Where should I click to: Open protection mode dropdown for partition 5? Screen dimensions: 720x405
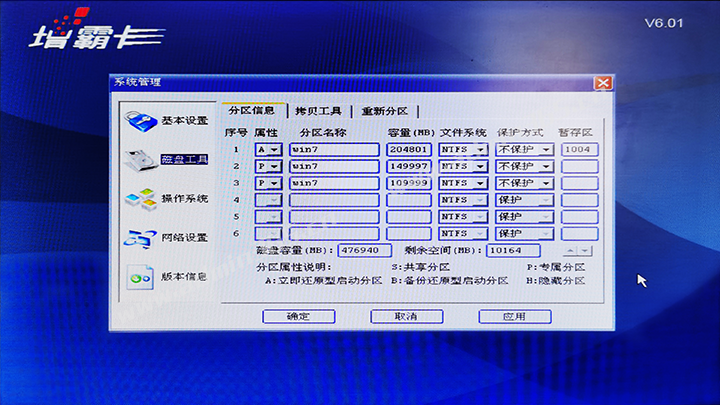click(x=546, y=217)
